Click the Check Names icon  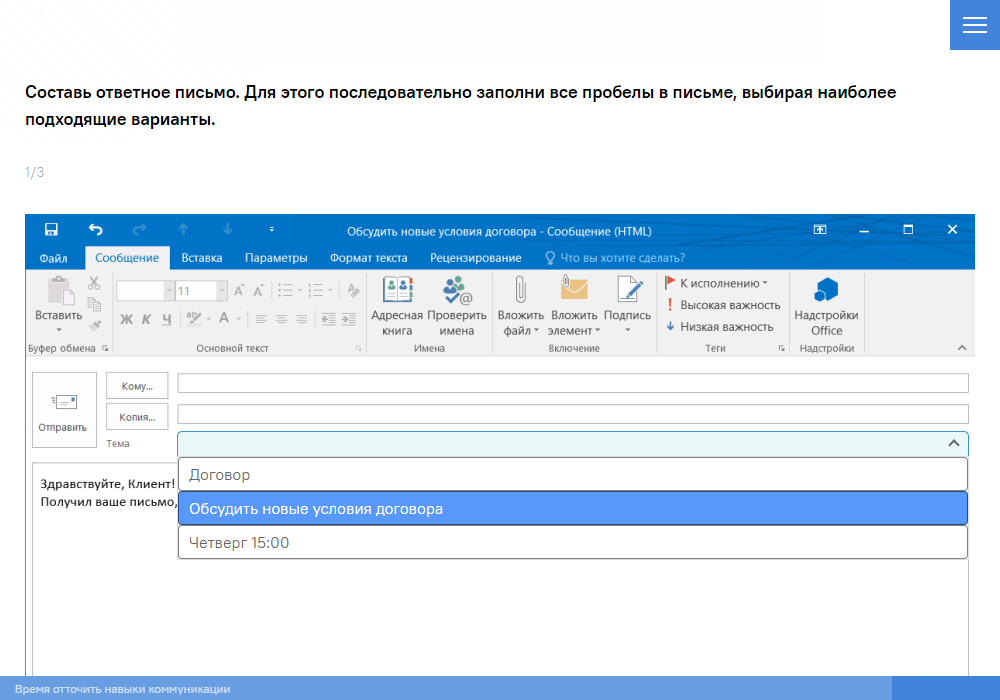pyautogui.click(x=457, y=291)
